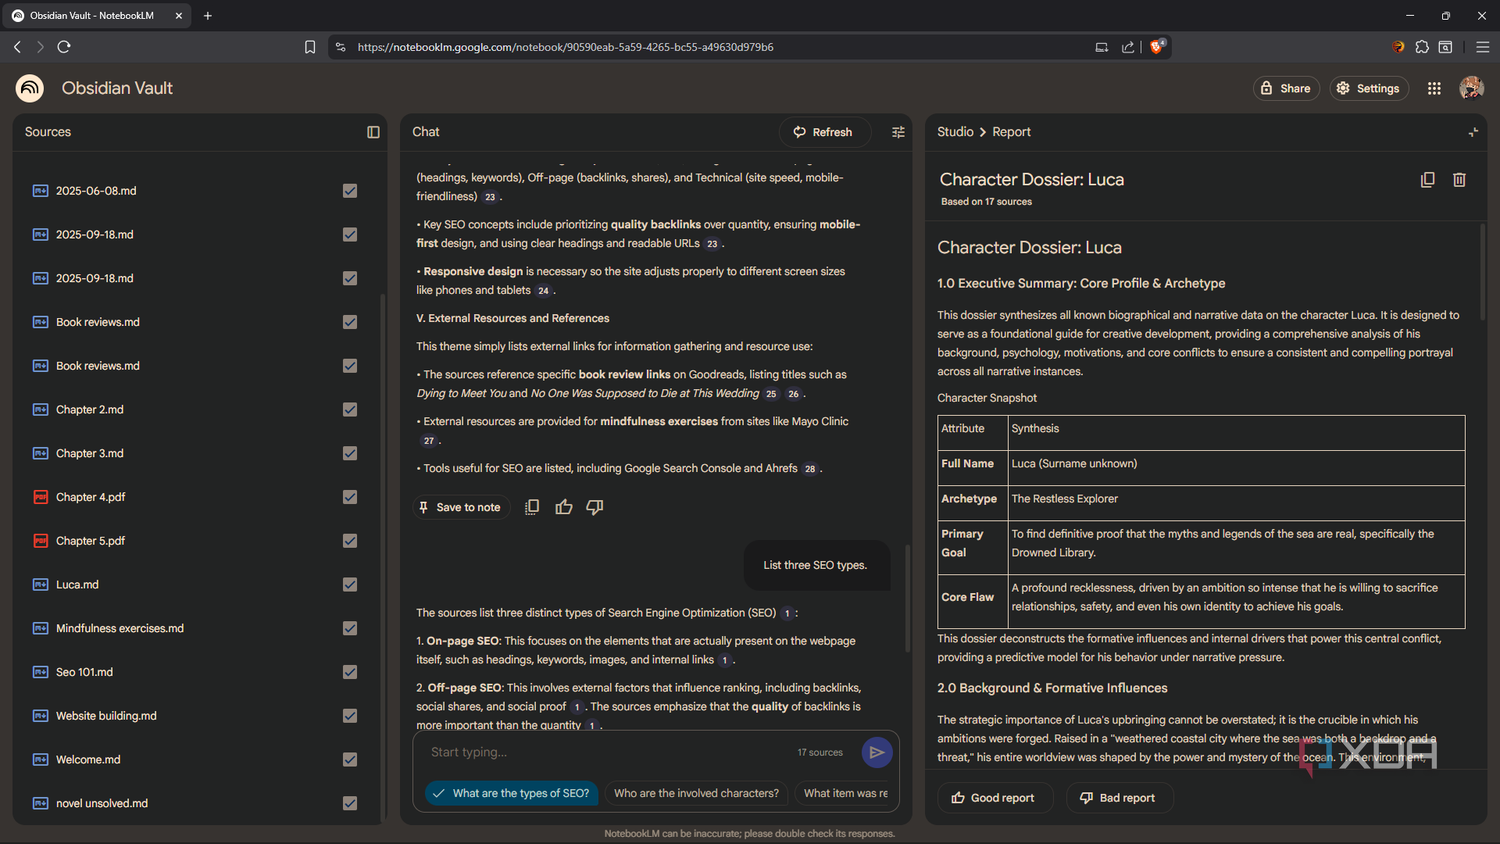
Task: Go back in browser history
Action: [x=17, y=47]
